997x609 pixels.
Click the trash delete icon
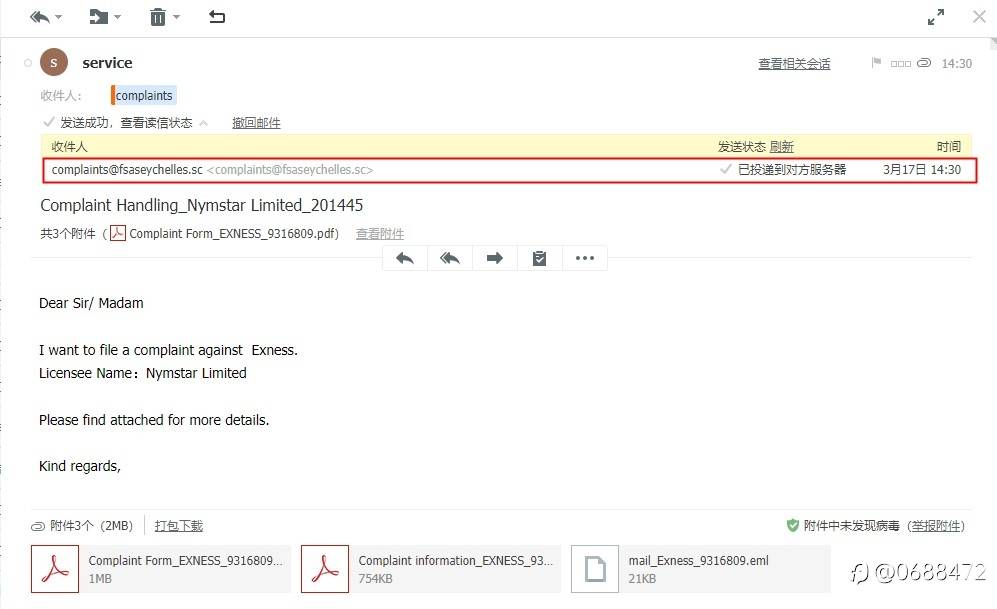[158, 17]
